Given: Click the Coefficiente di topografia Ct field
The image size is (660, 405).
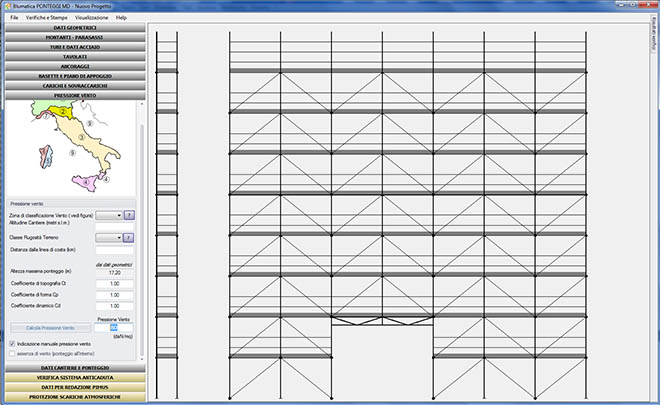Looking at the screenshot, I should 114,284.
